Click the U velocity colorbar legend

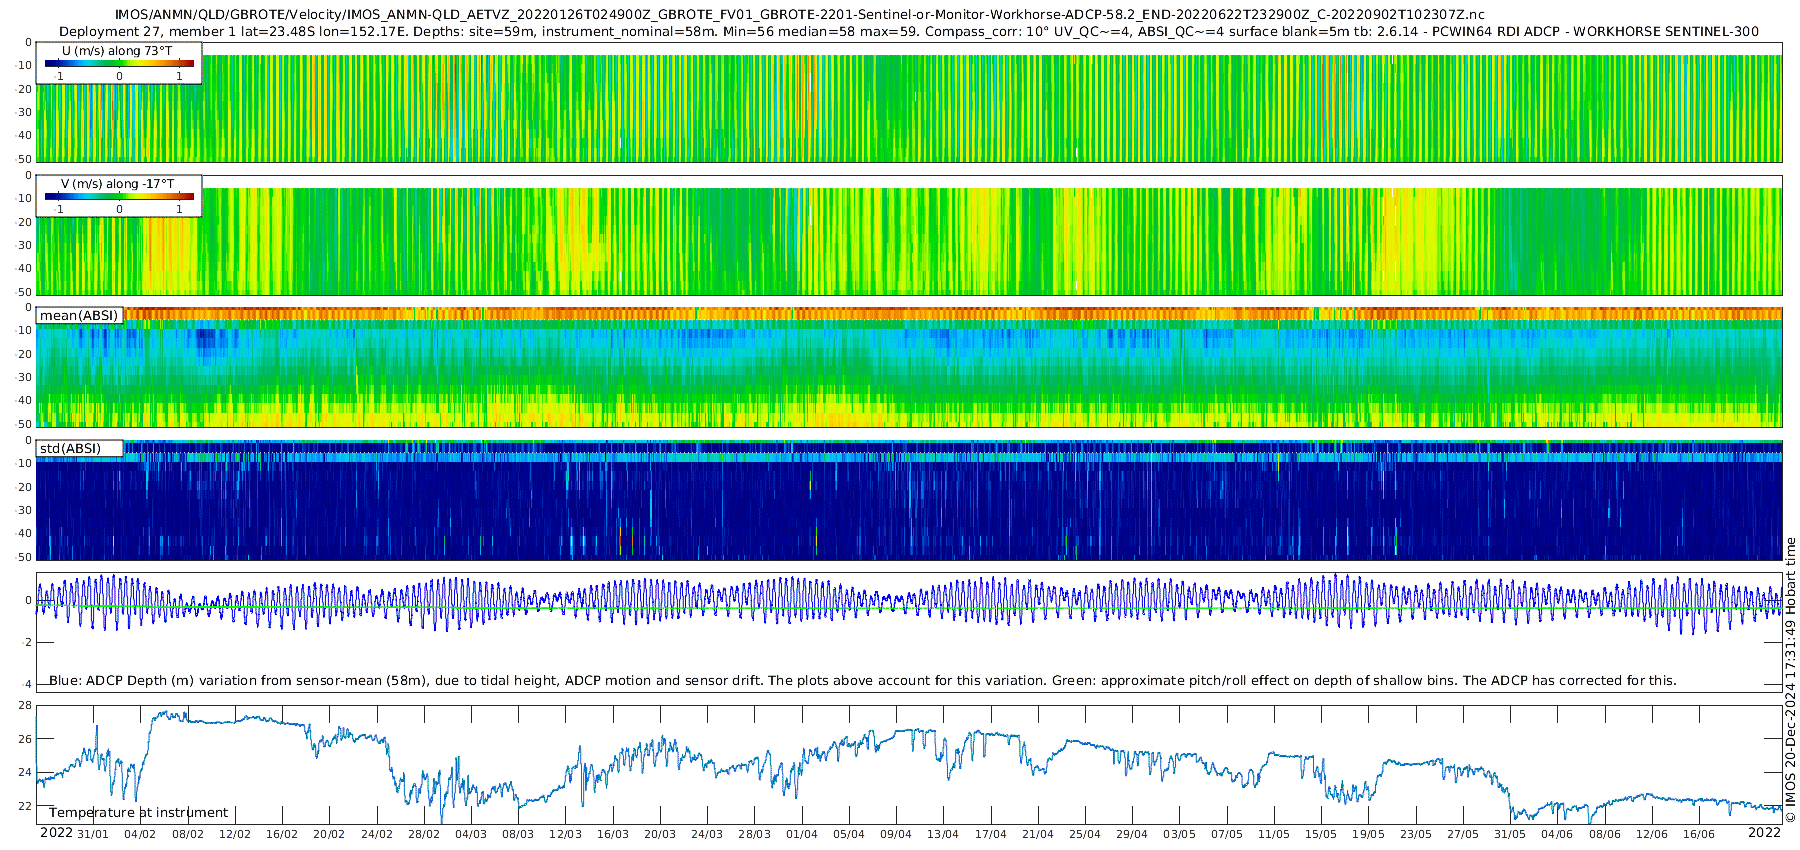119,63
